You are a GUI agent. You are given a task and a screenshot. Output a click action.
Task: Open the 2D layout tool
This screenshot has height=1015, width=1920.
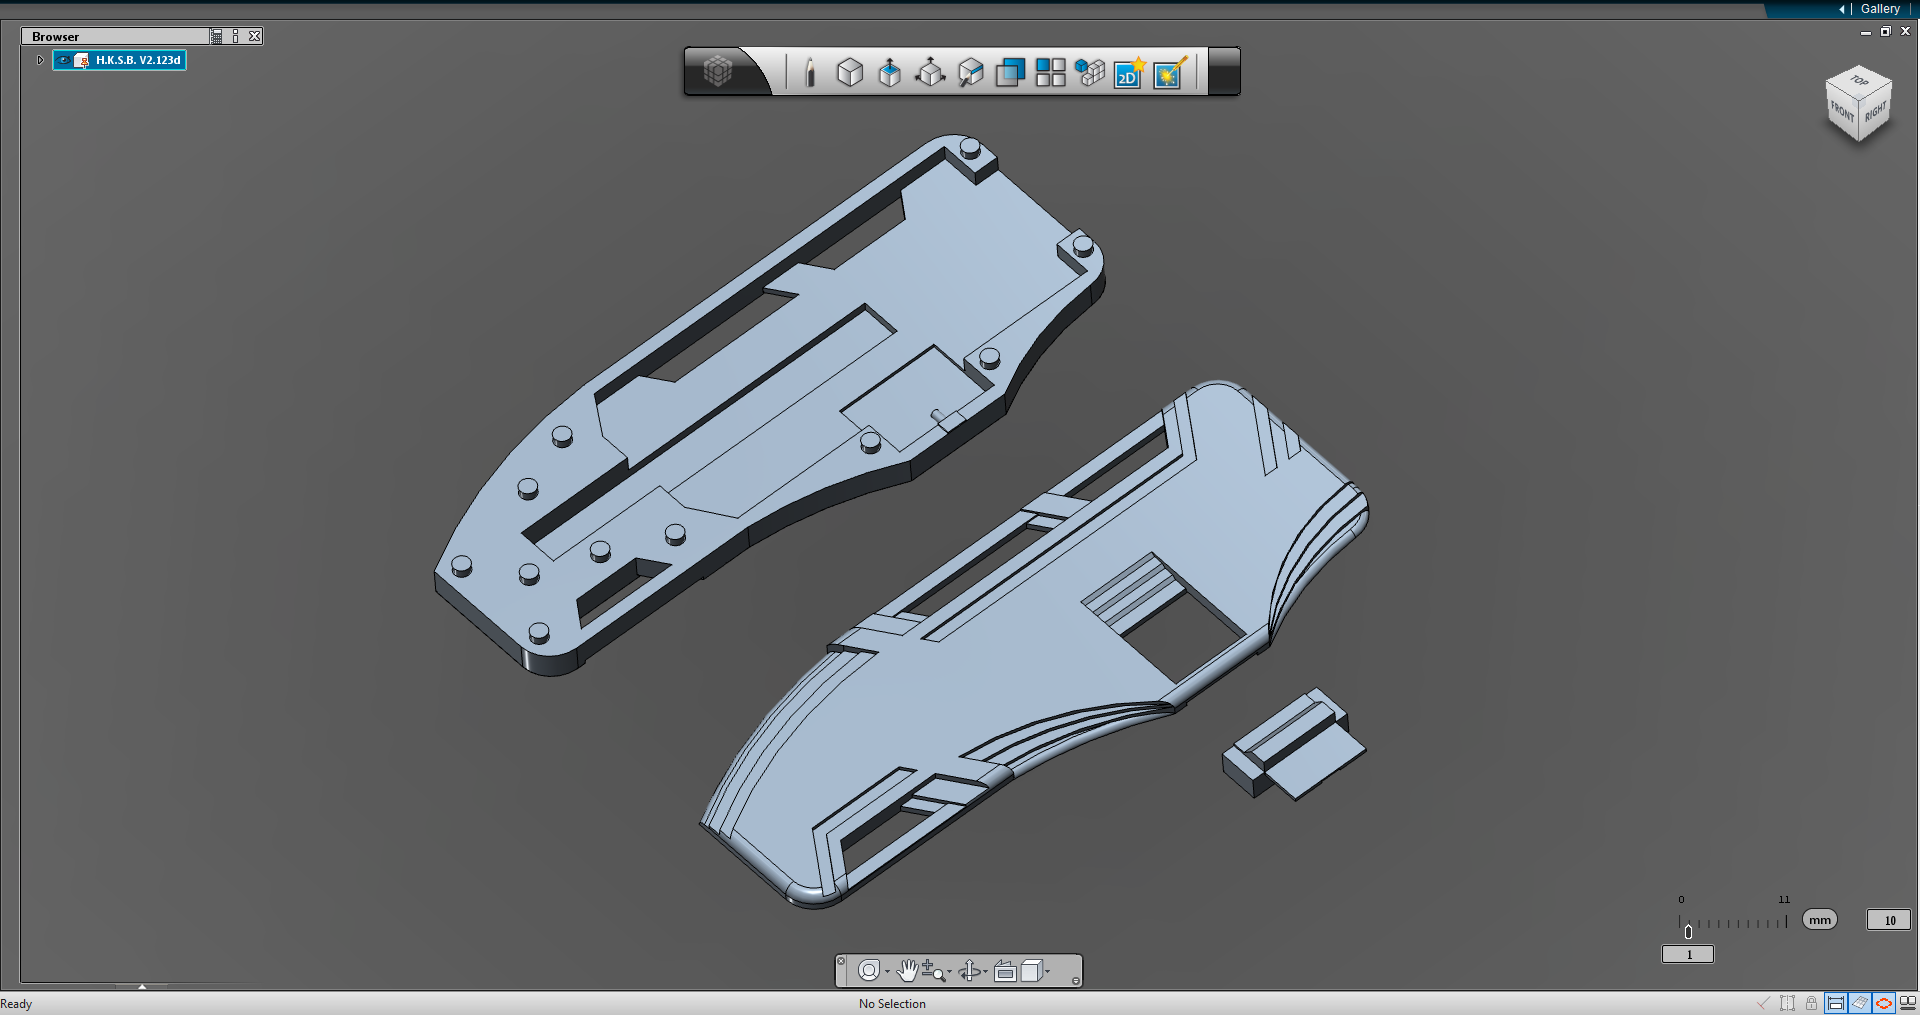[1129, 72]
